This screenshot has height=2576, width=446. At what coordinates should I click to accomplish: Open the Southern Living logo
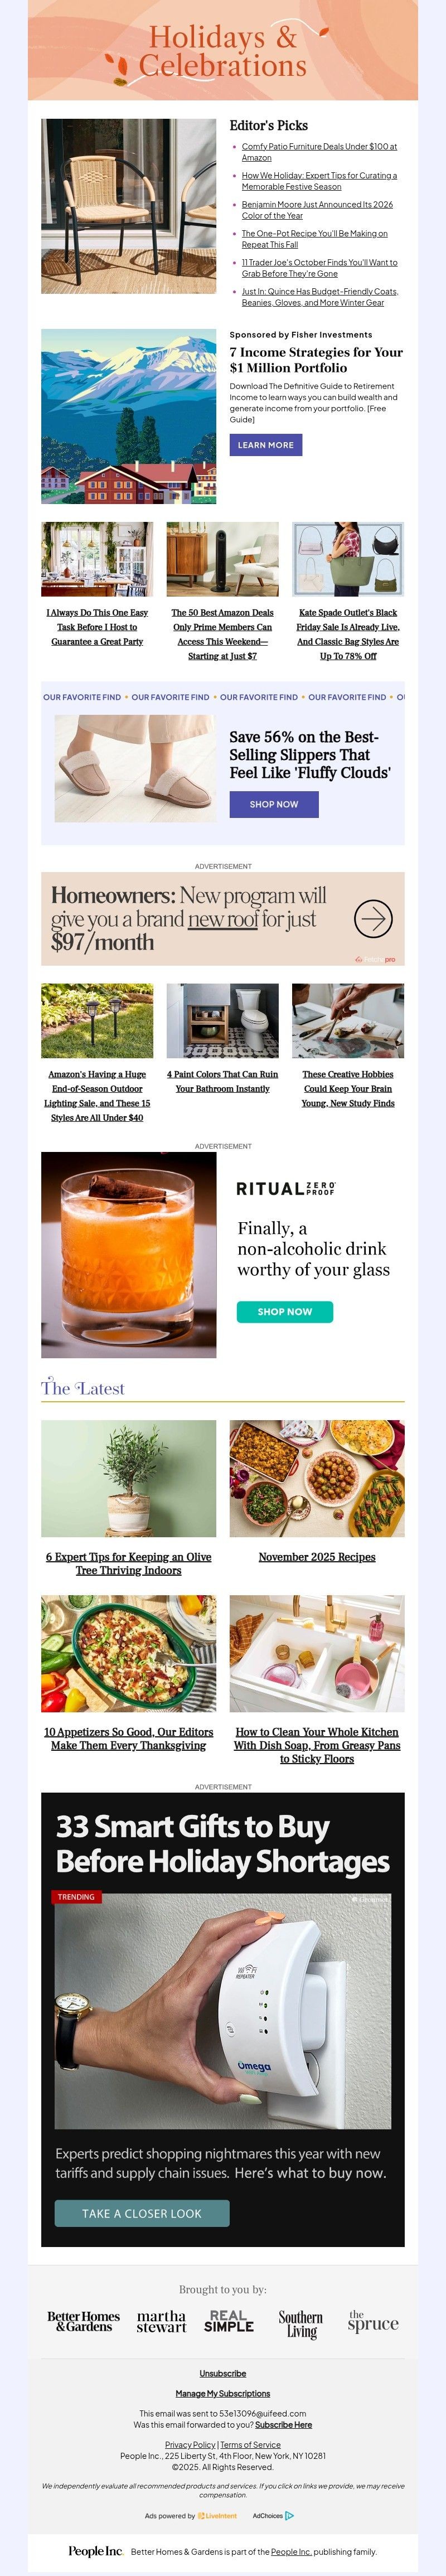pos(300,2324)
